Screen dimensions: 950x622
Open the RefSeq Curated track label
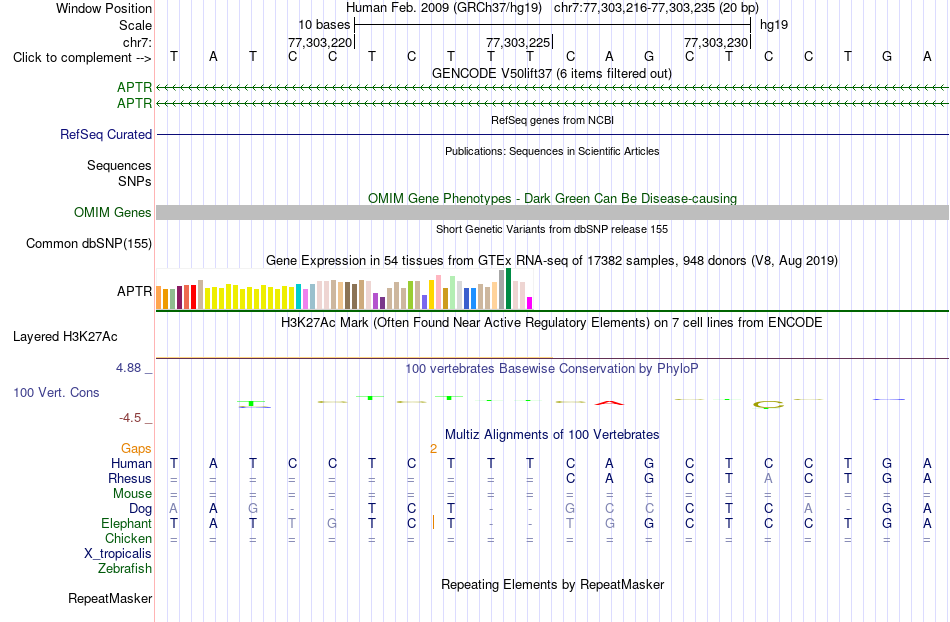[106, 134]
